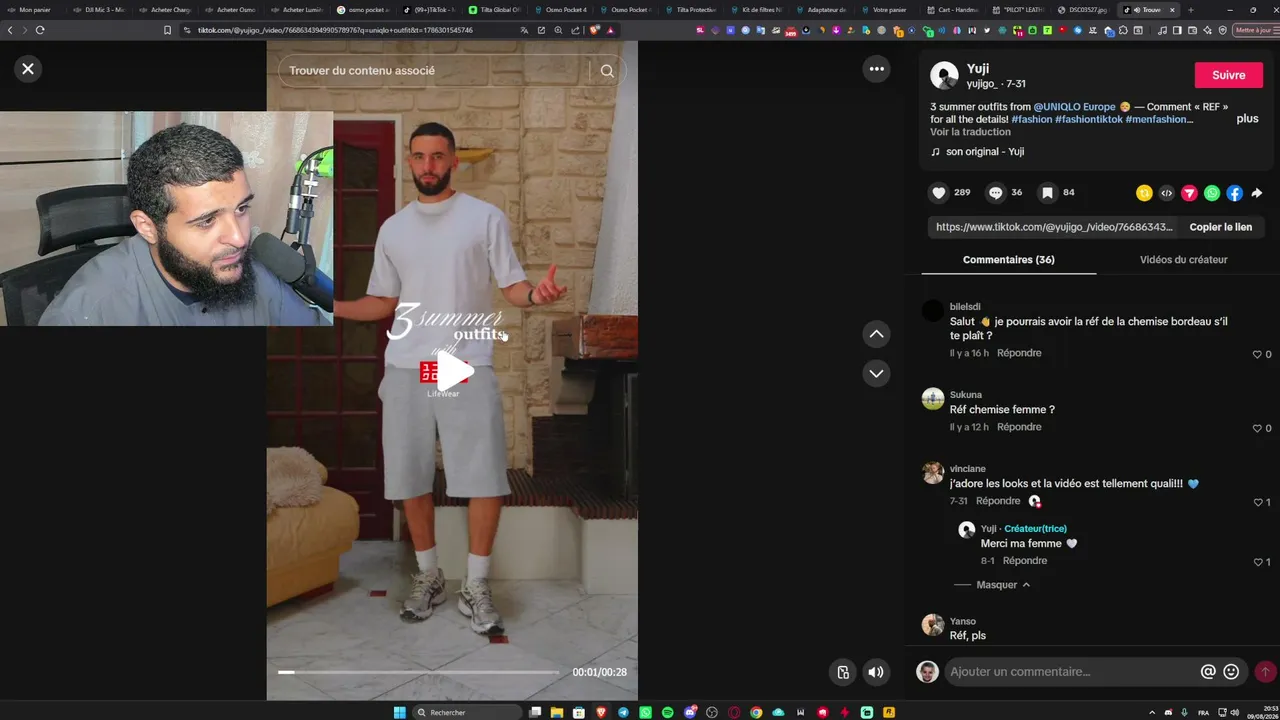This screenshot has height=720, width=1280.
Task: Reload the page in the browser
Action: [40, 30]
